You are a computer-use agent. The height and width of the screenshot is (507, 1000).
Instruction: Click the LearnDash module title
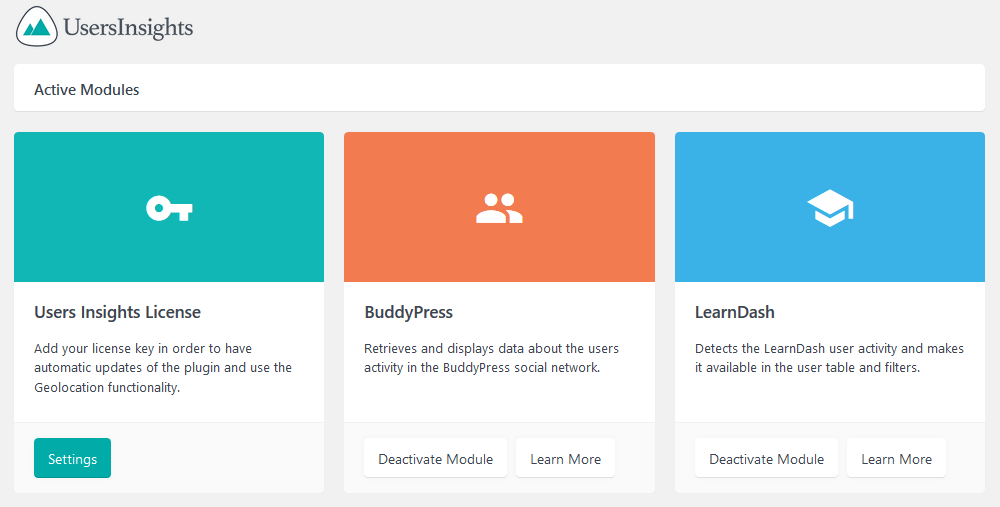tap(735, 312)
